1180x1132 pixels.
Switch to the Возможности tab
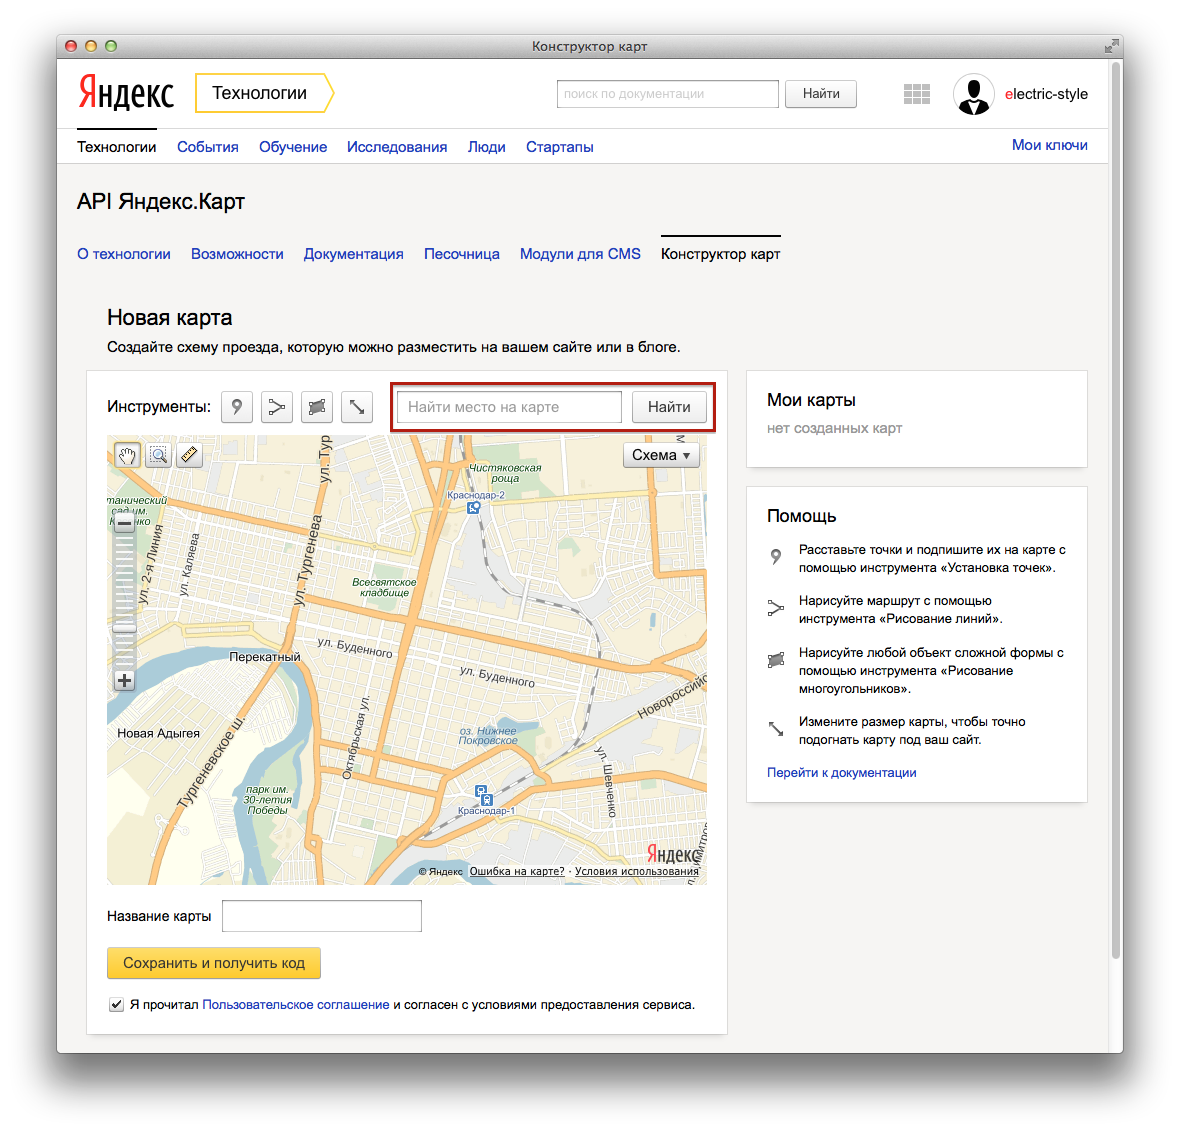click(x=237, y=254)
